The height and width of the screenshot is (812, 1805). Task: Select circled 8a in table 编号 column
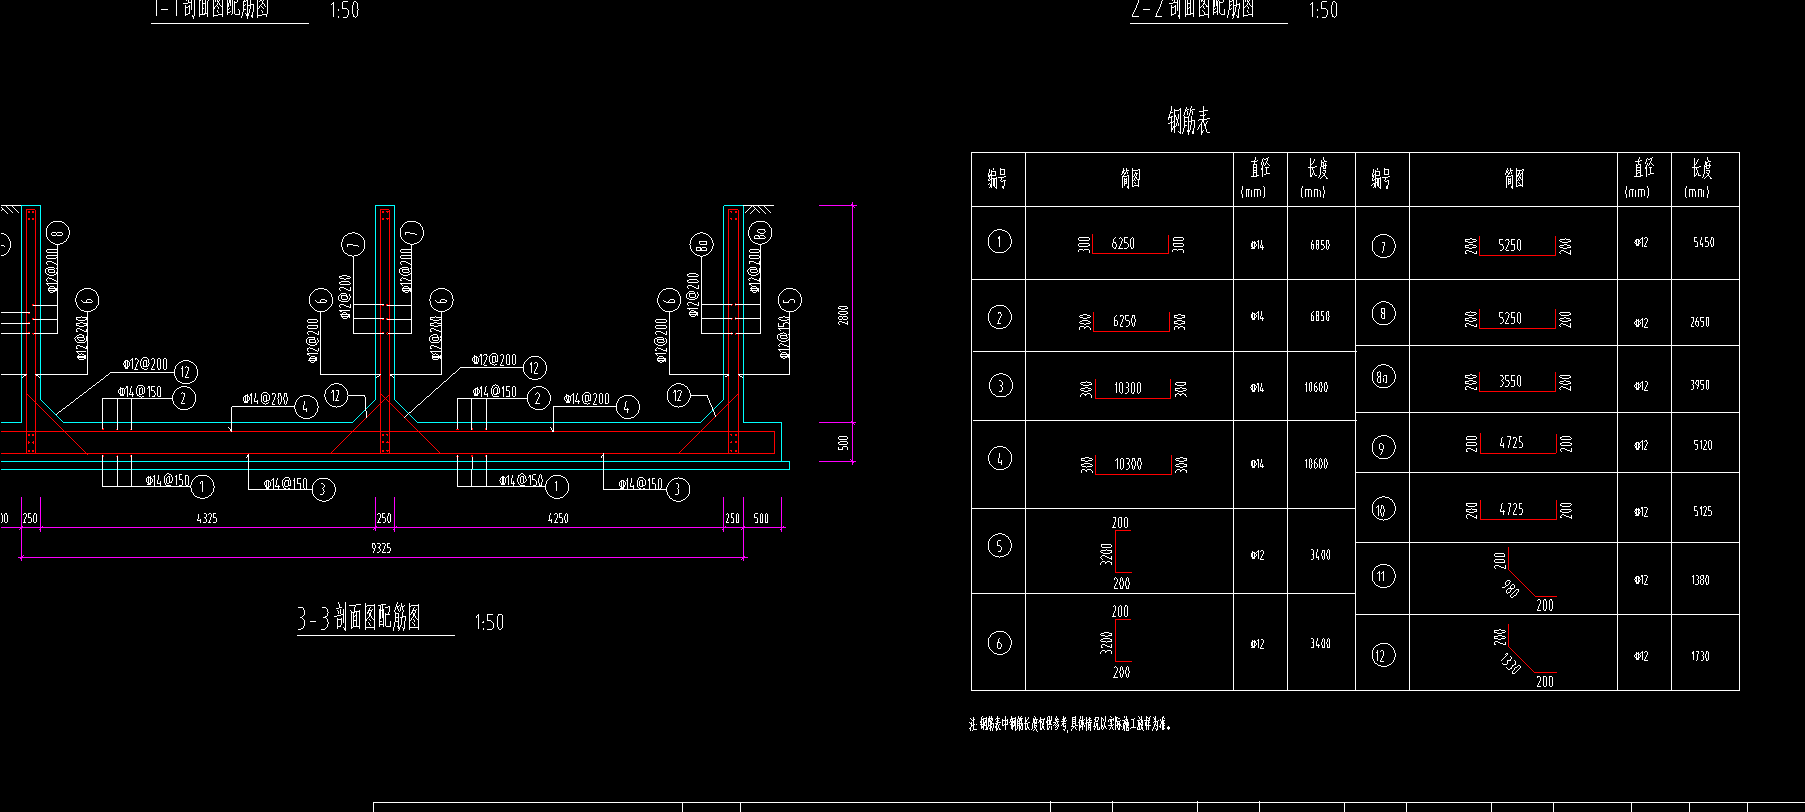pos(1383,377)
